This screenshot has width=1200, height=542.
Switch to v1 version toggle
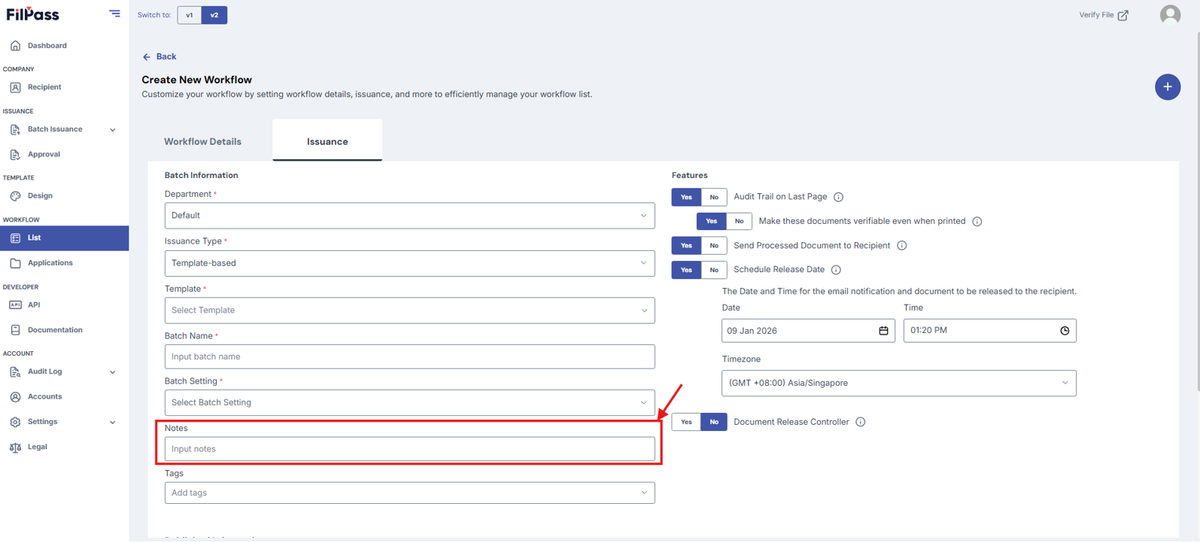click(189, 15)
